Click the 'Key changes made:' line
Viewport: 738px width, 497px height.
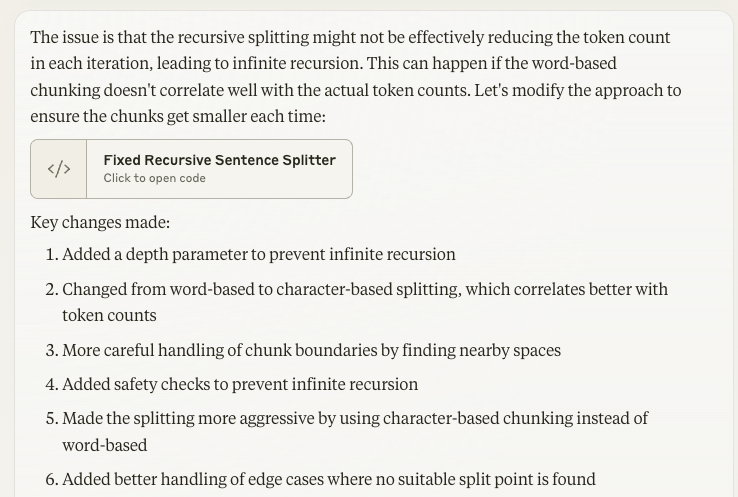click(100, 222)
